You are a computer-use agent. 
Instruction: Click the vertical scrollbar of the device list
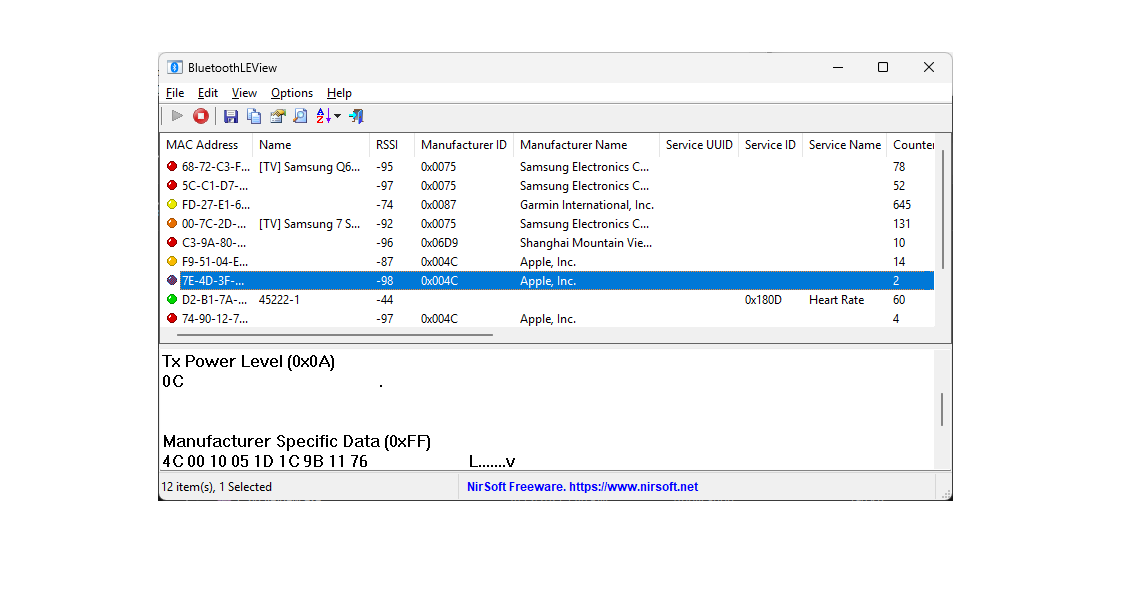(x=943, y=210)
